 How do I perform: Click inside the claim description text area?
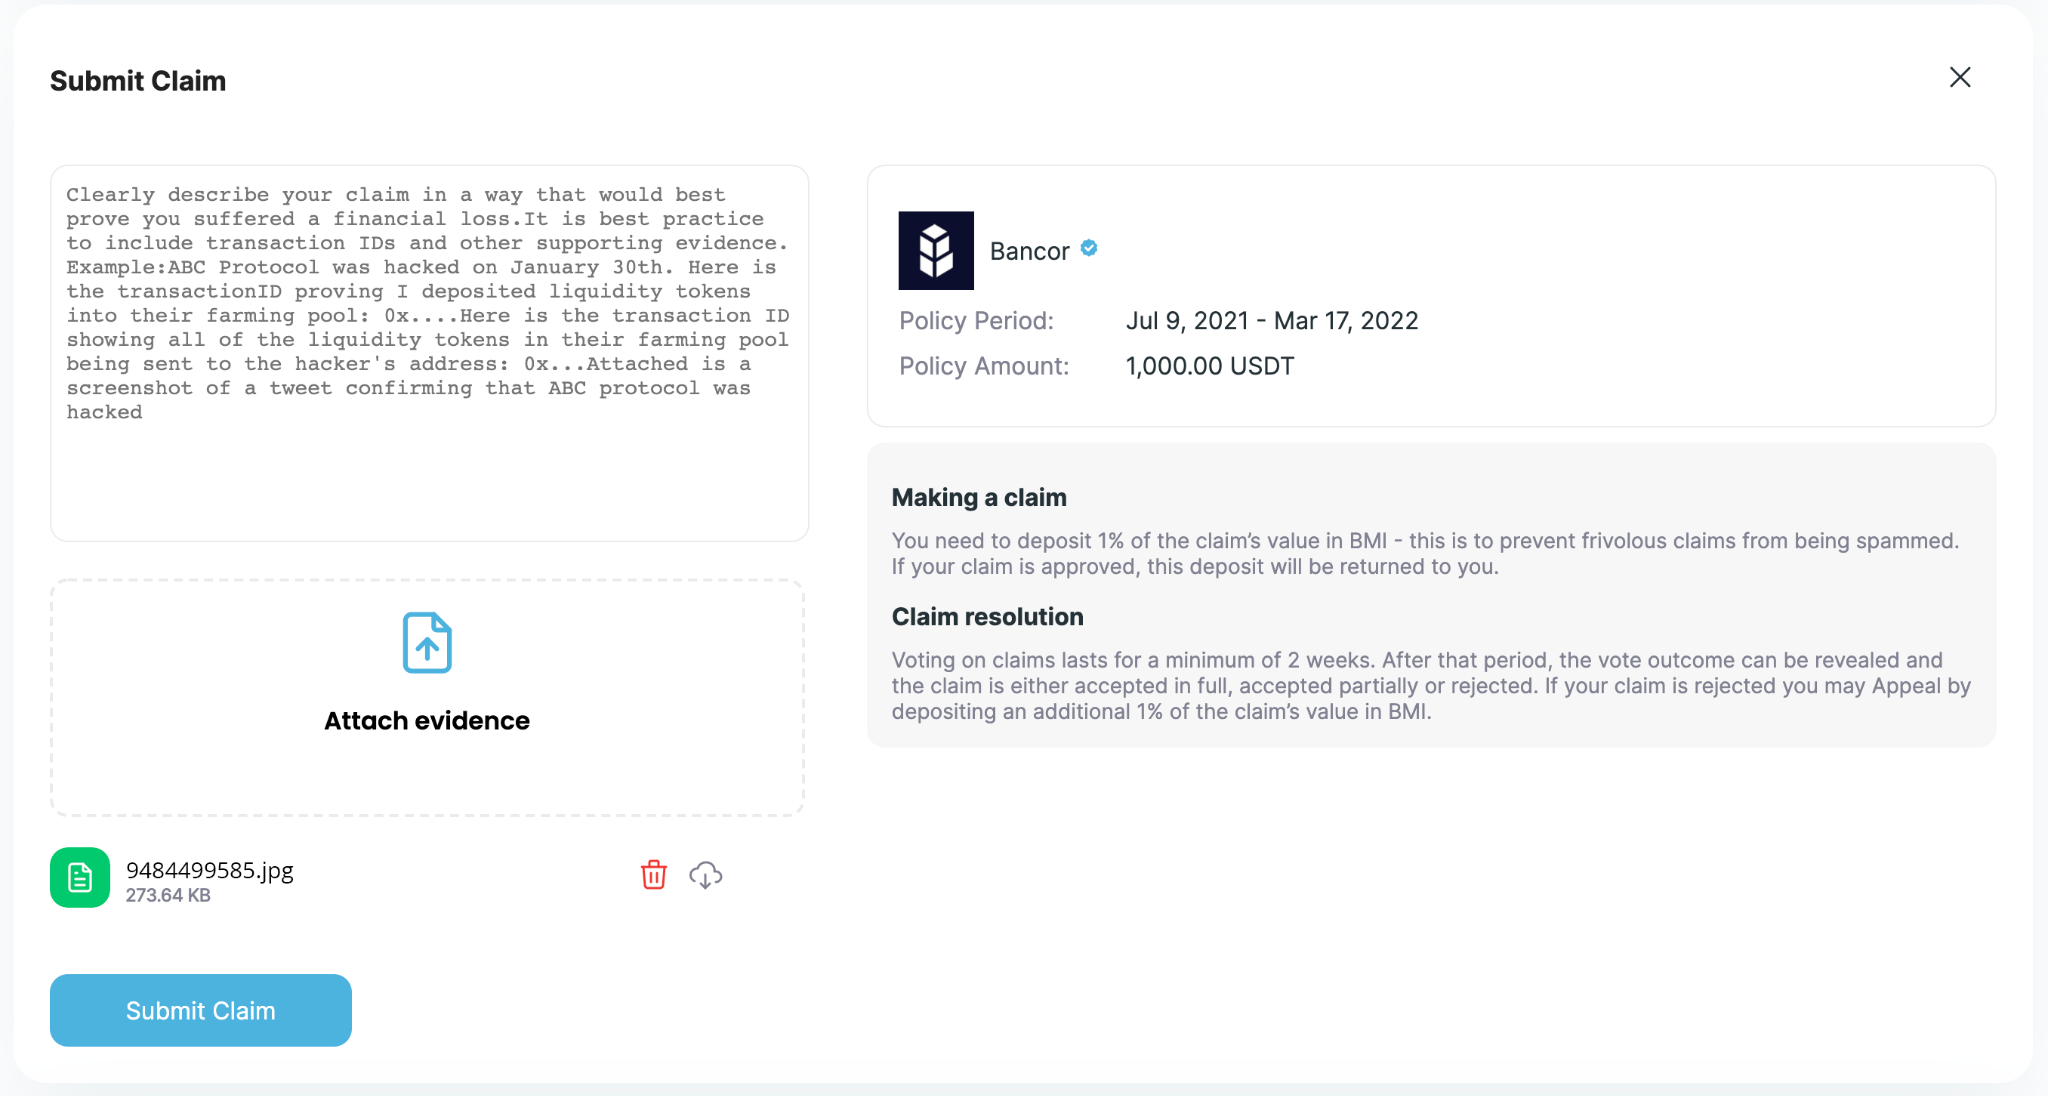point(429,352)
